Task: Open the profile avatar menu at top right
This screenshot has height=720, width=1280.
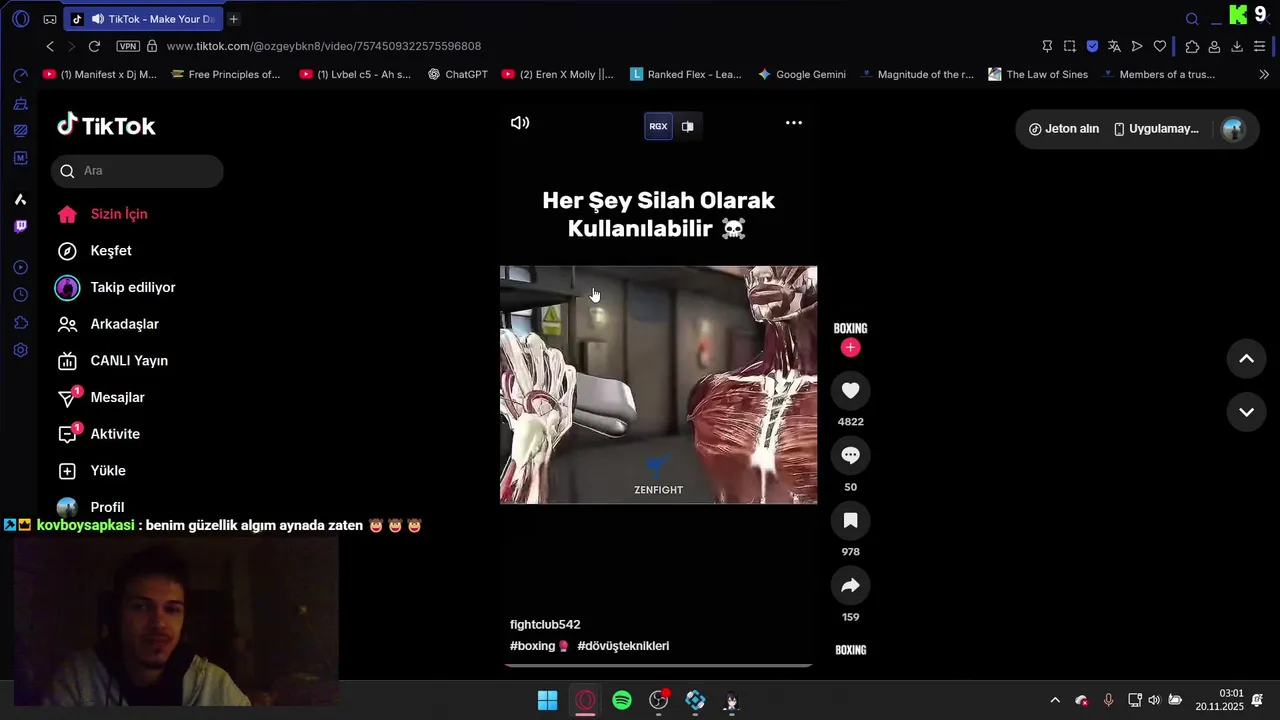Action: click(1233, 129)
